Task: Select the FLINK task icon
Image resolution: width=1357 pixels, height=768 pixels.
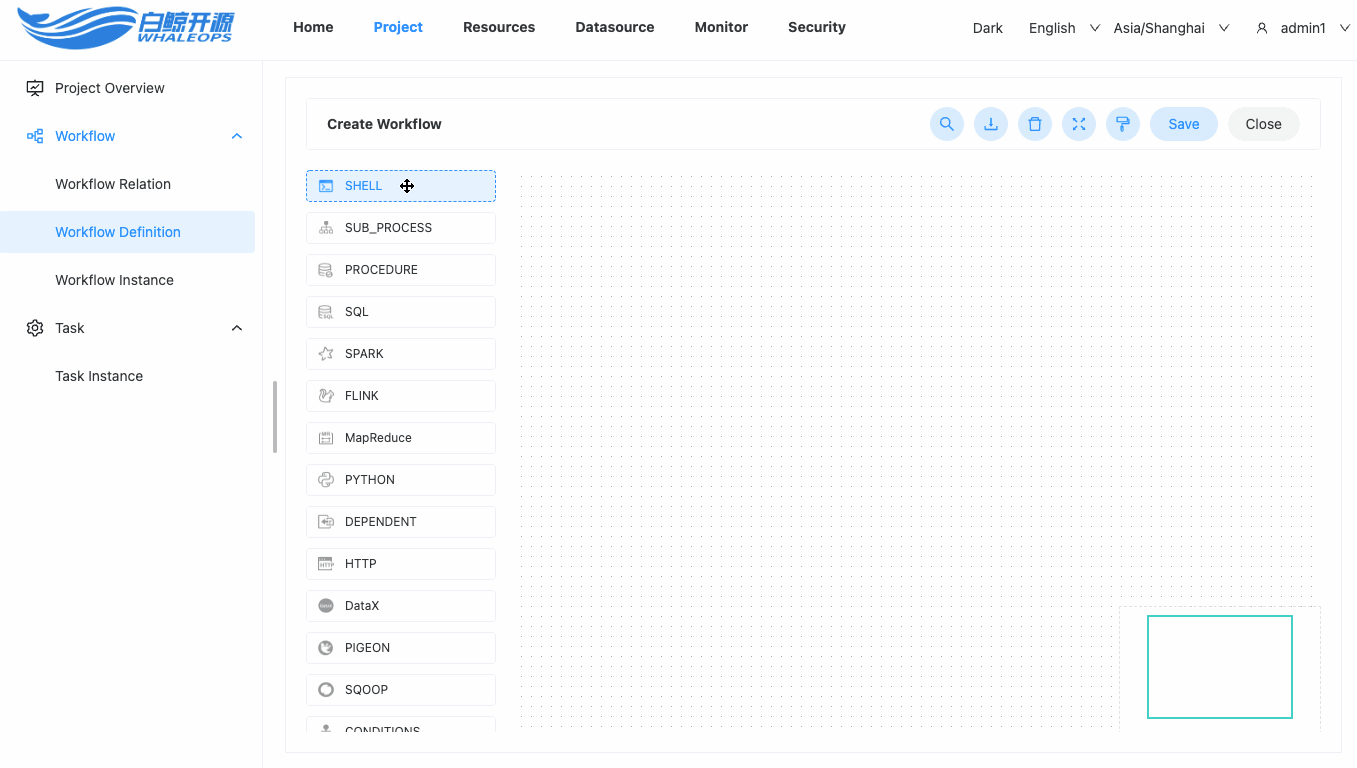Action: tap(326, 396)
